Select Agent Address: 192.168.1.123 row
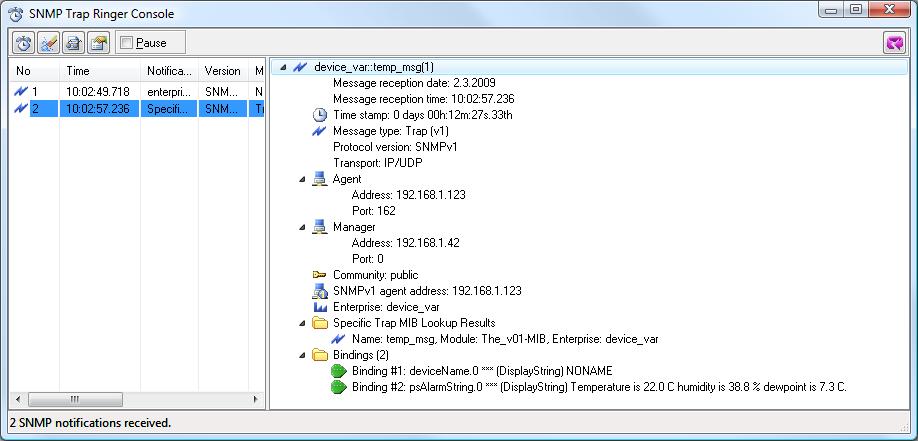Image resolution: width=918 pixels, height=441 pixels. click(x=409, y=194)
